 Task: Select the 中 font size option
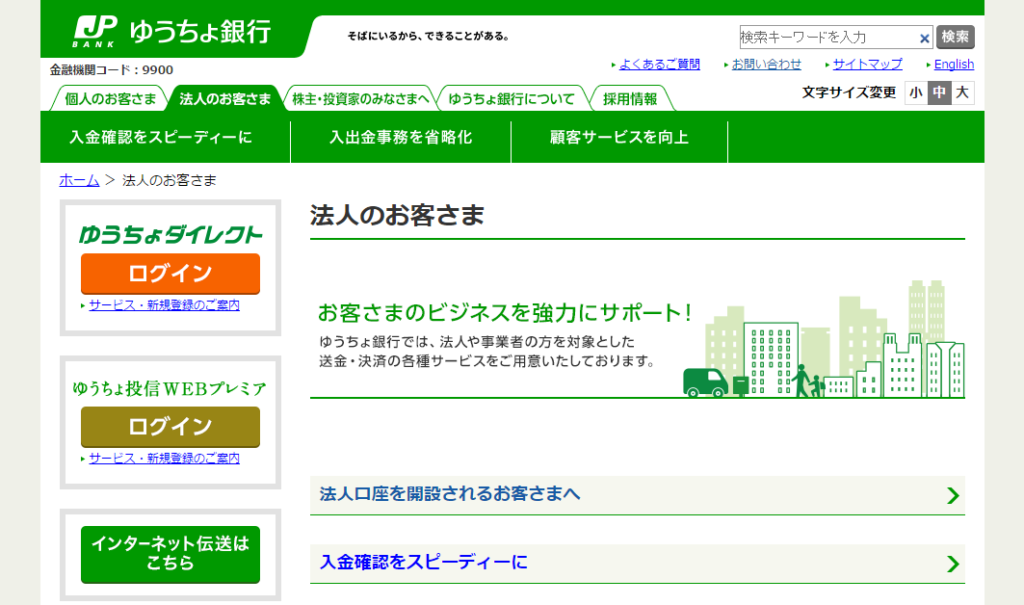[x=939, y=91]
